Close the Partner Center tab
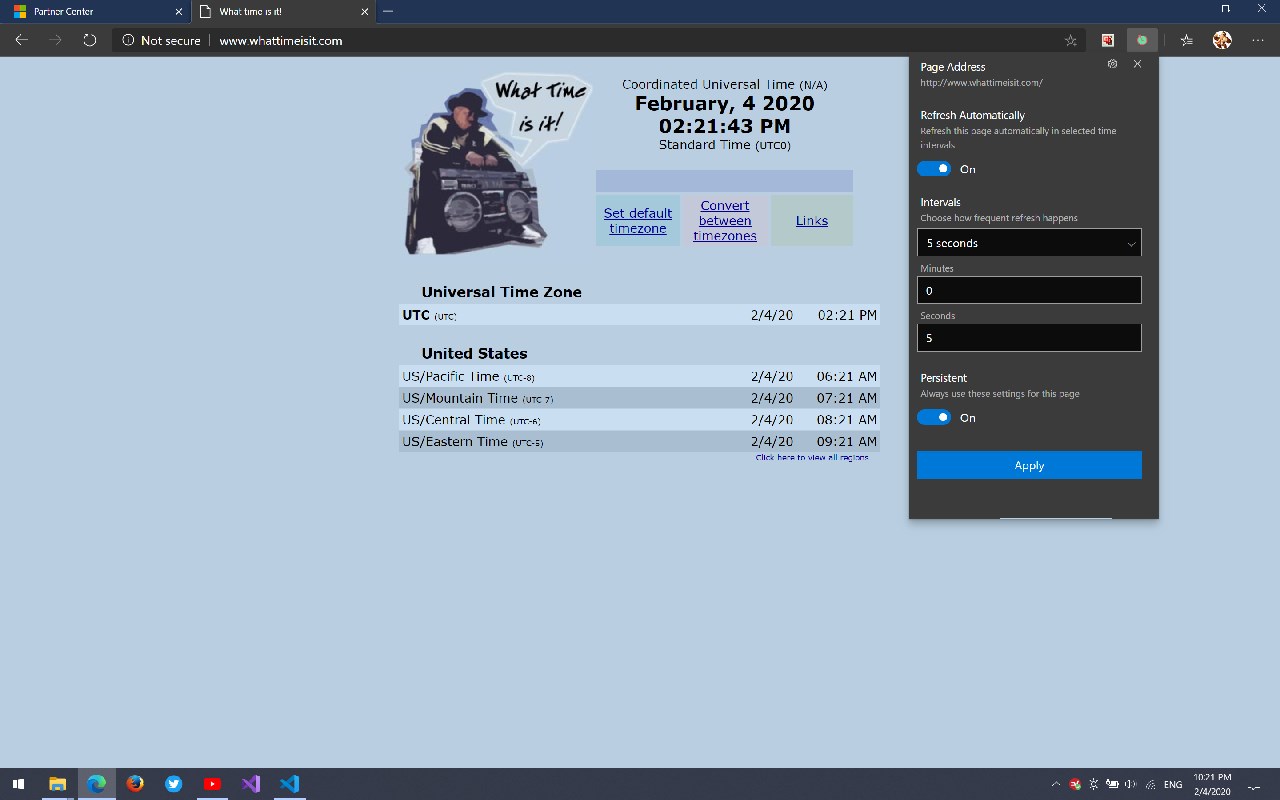 pyautogui.click(x=179, y=12)
